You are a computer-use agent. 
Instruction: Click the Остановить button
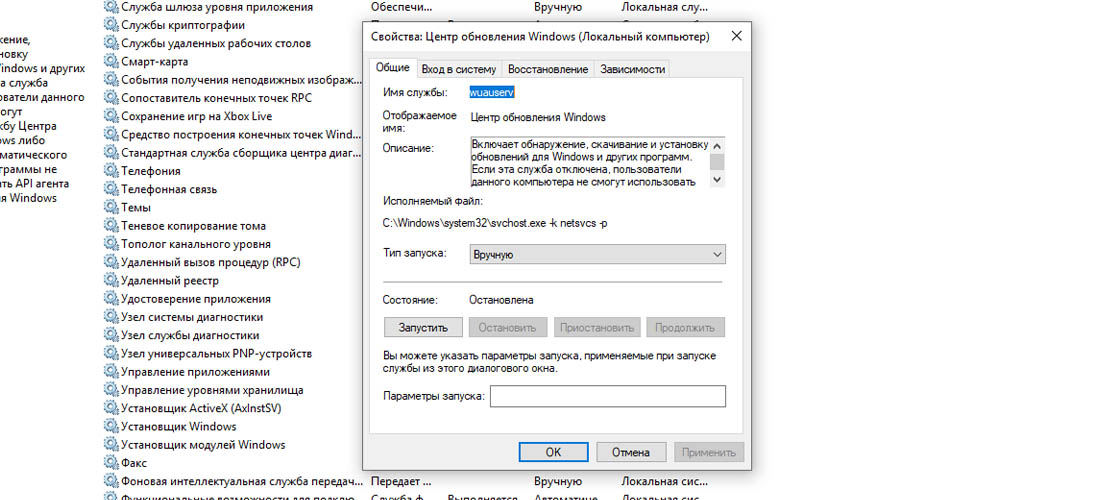507,327
